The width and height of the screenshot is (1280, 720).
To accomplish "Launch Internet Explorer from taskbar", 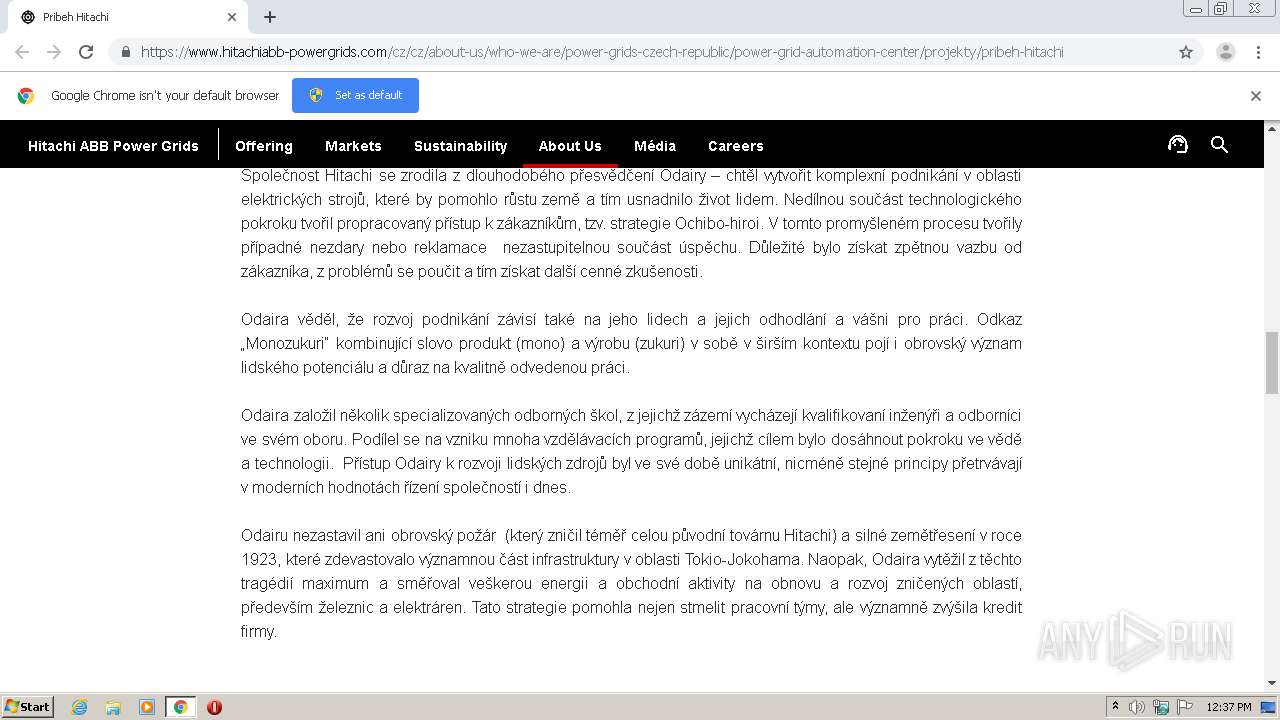I will click(x=80, y=707).
